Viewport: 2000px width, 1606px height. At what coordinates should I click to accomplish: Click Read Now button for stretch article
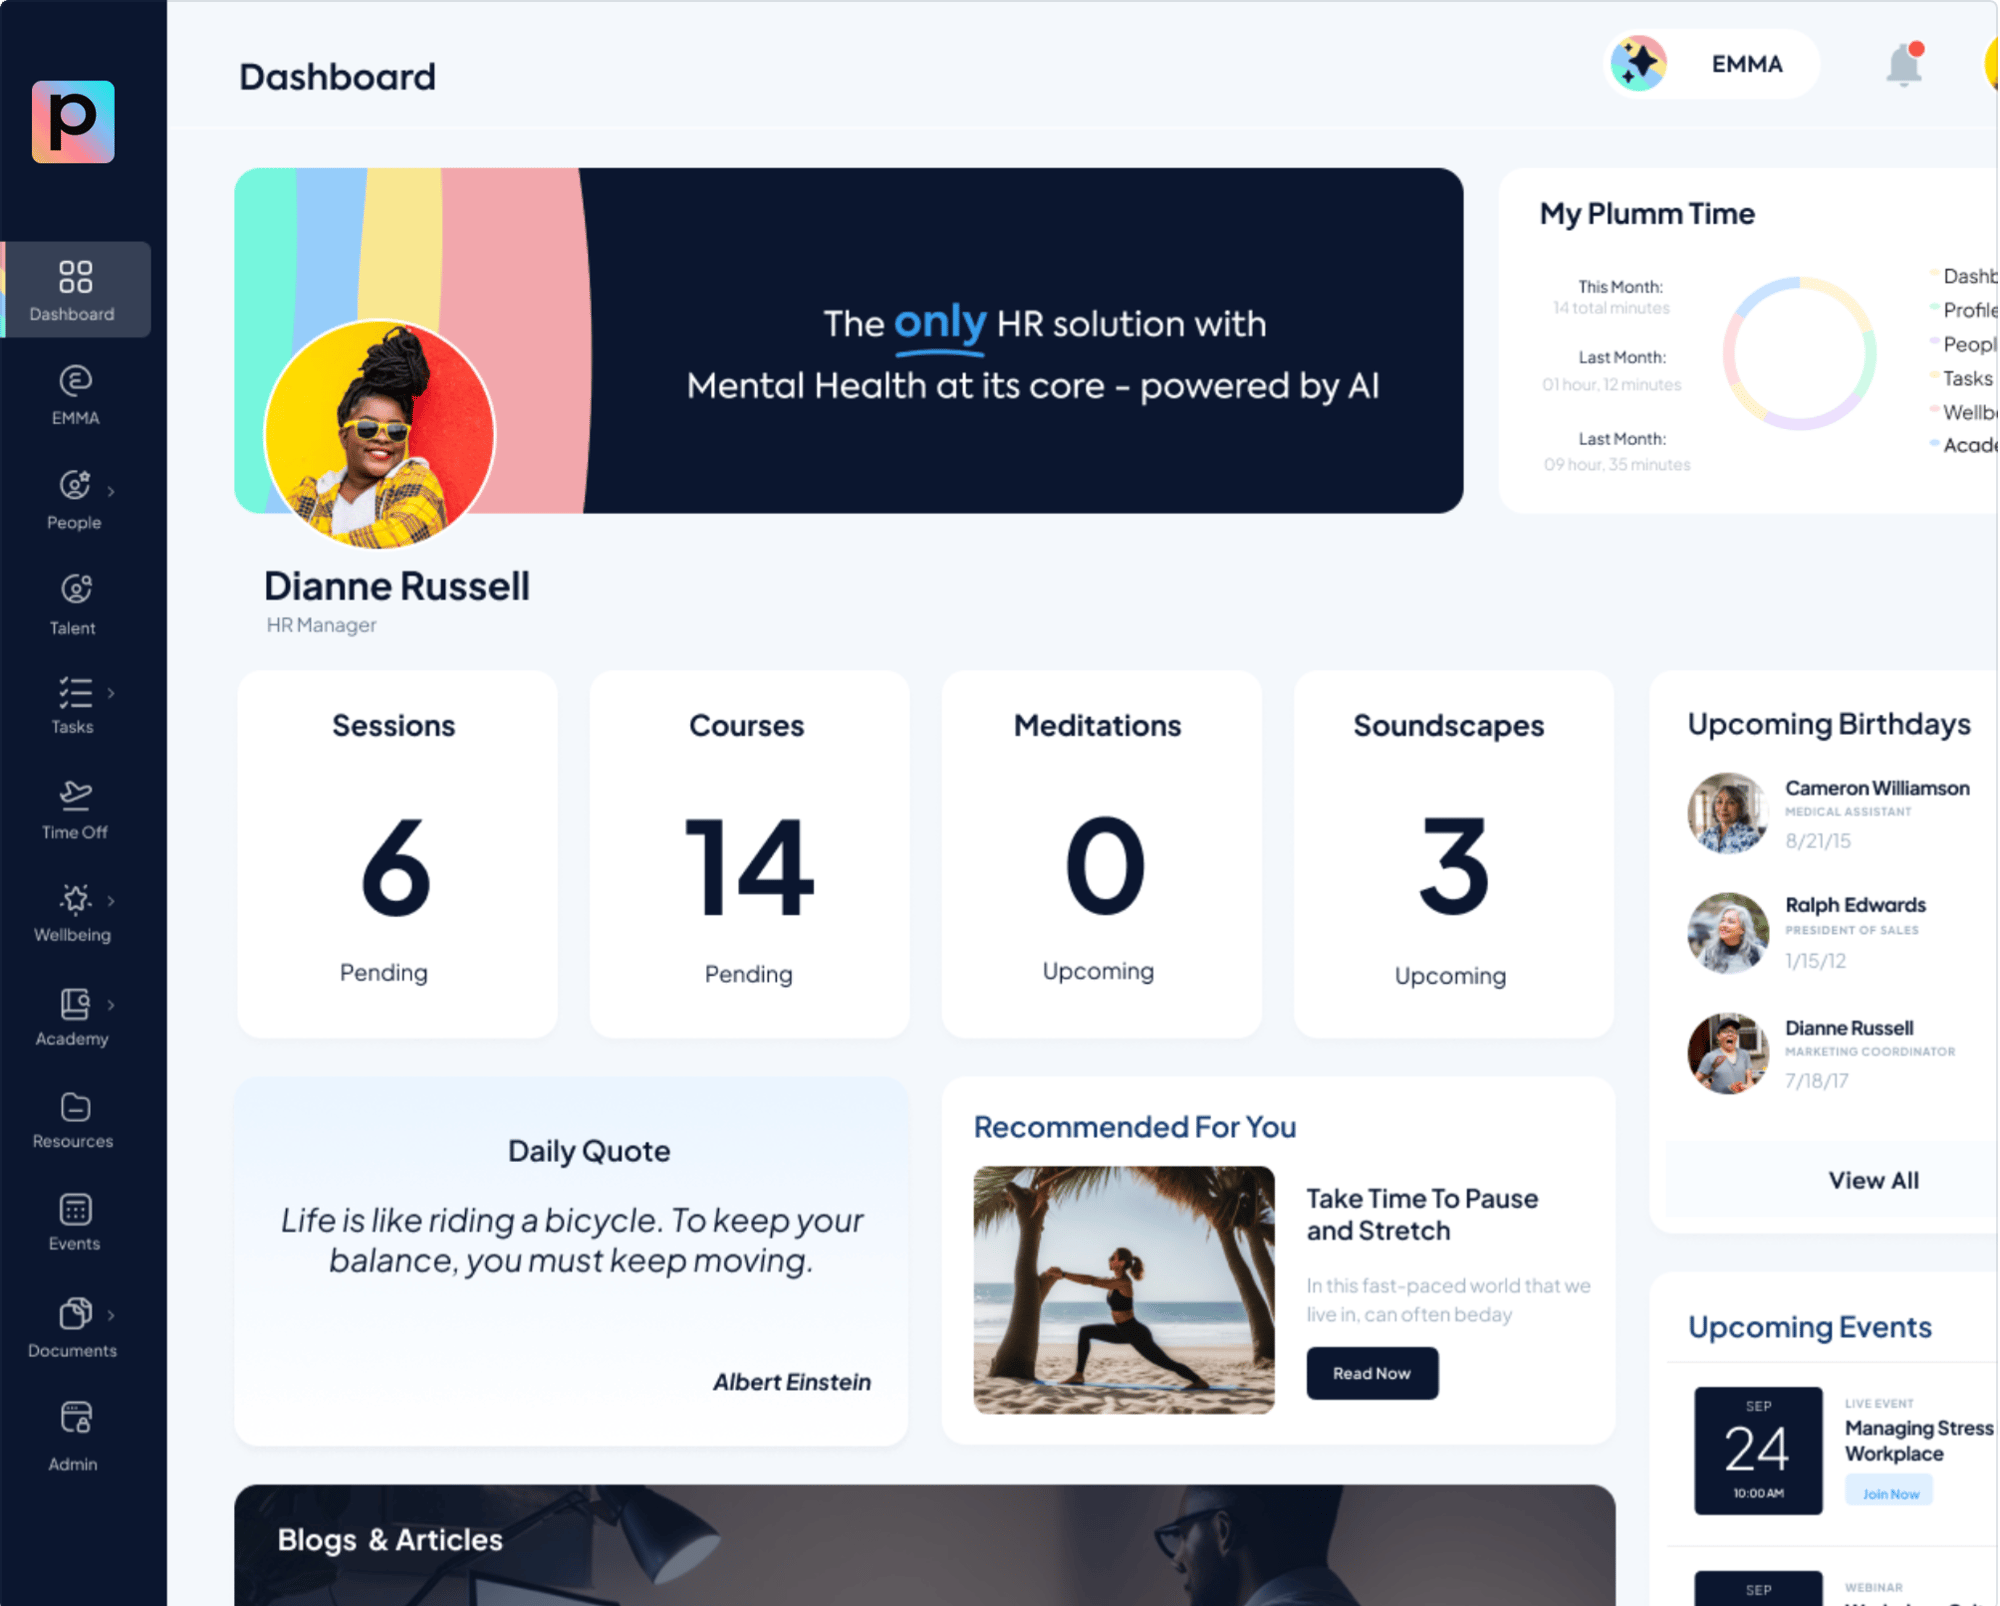click(x=1371, y=1373)
